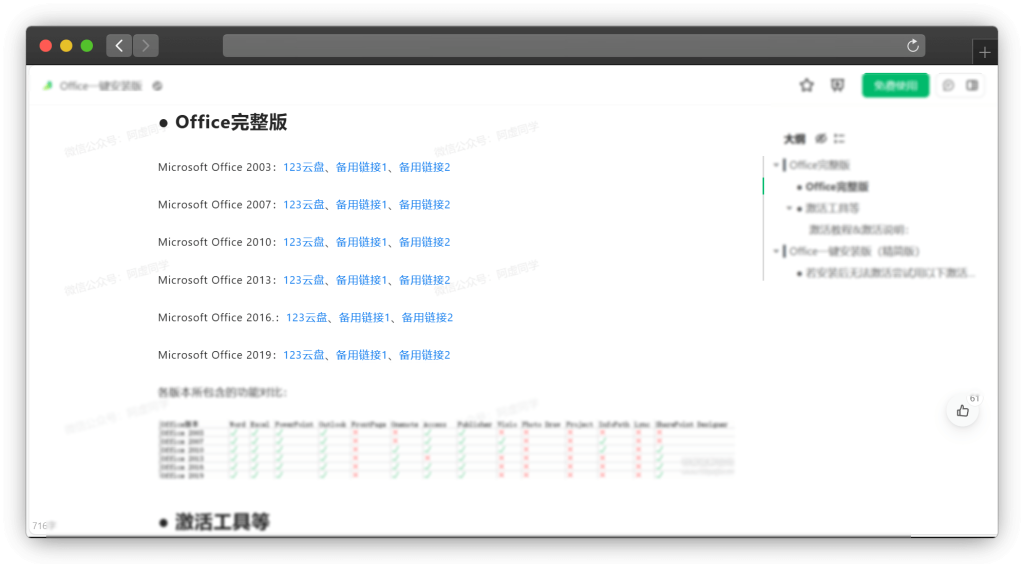Open 123云盘 link for Office 2010

tap(304, 242)
